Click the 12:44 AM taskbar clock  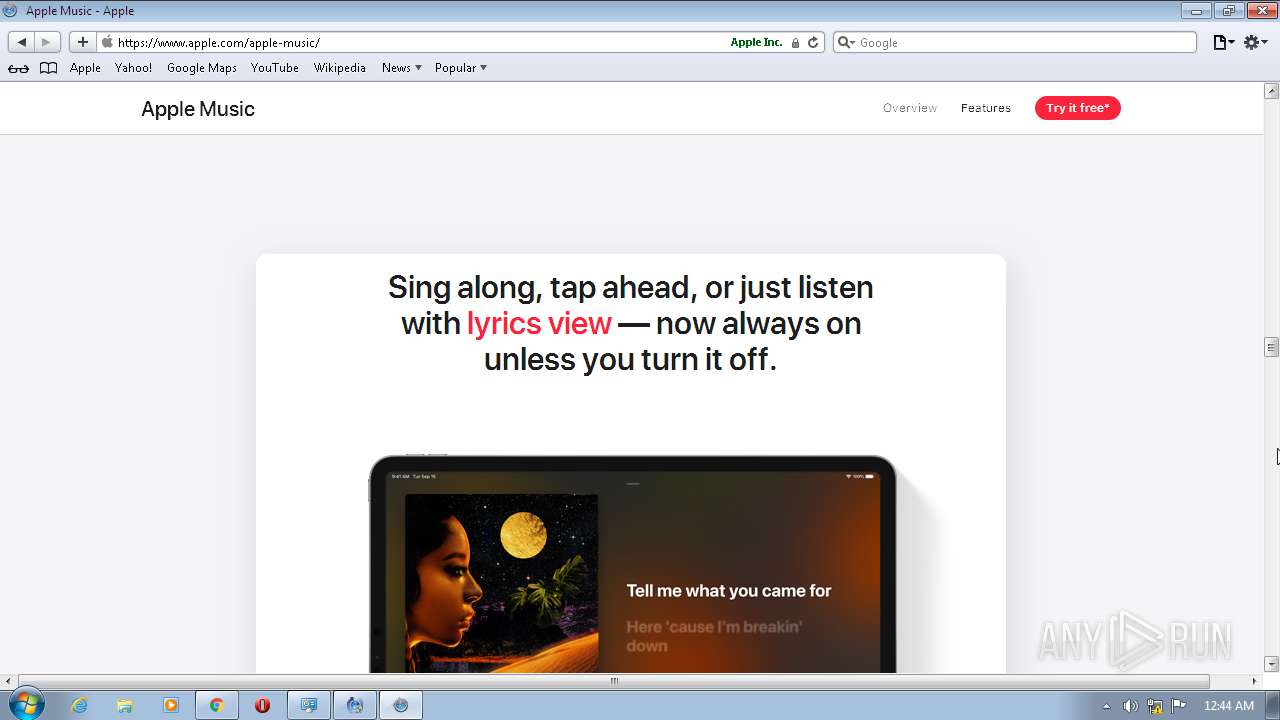pos(1229,706)
